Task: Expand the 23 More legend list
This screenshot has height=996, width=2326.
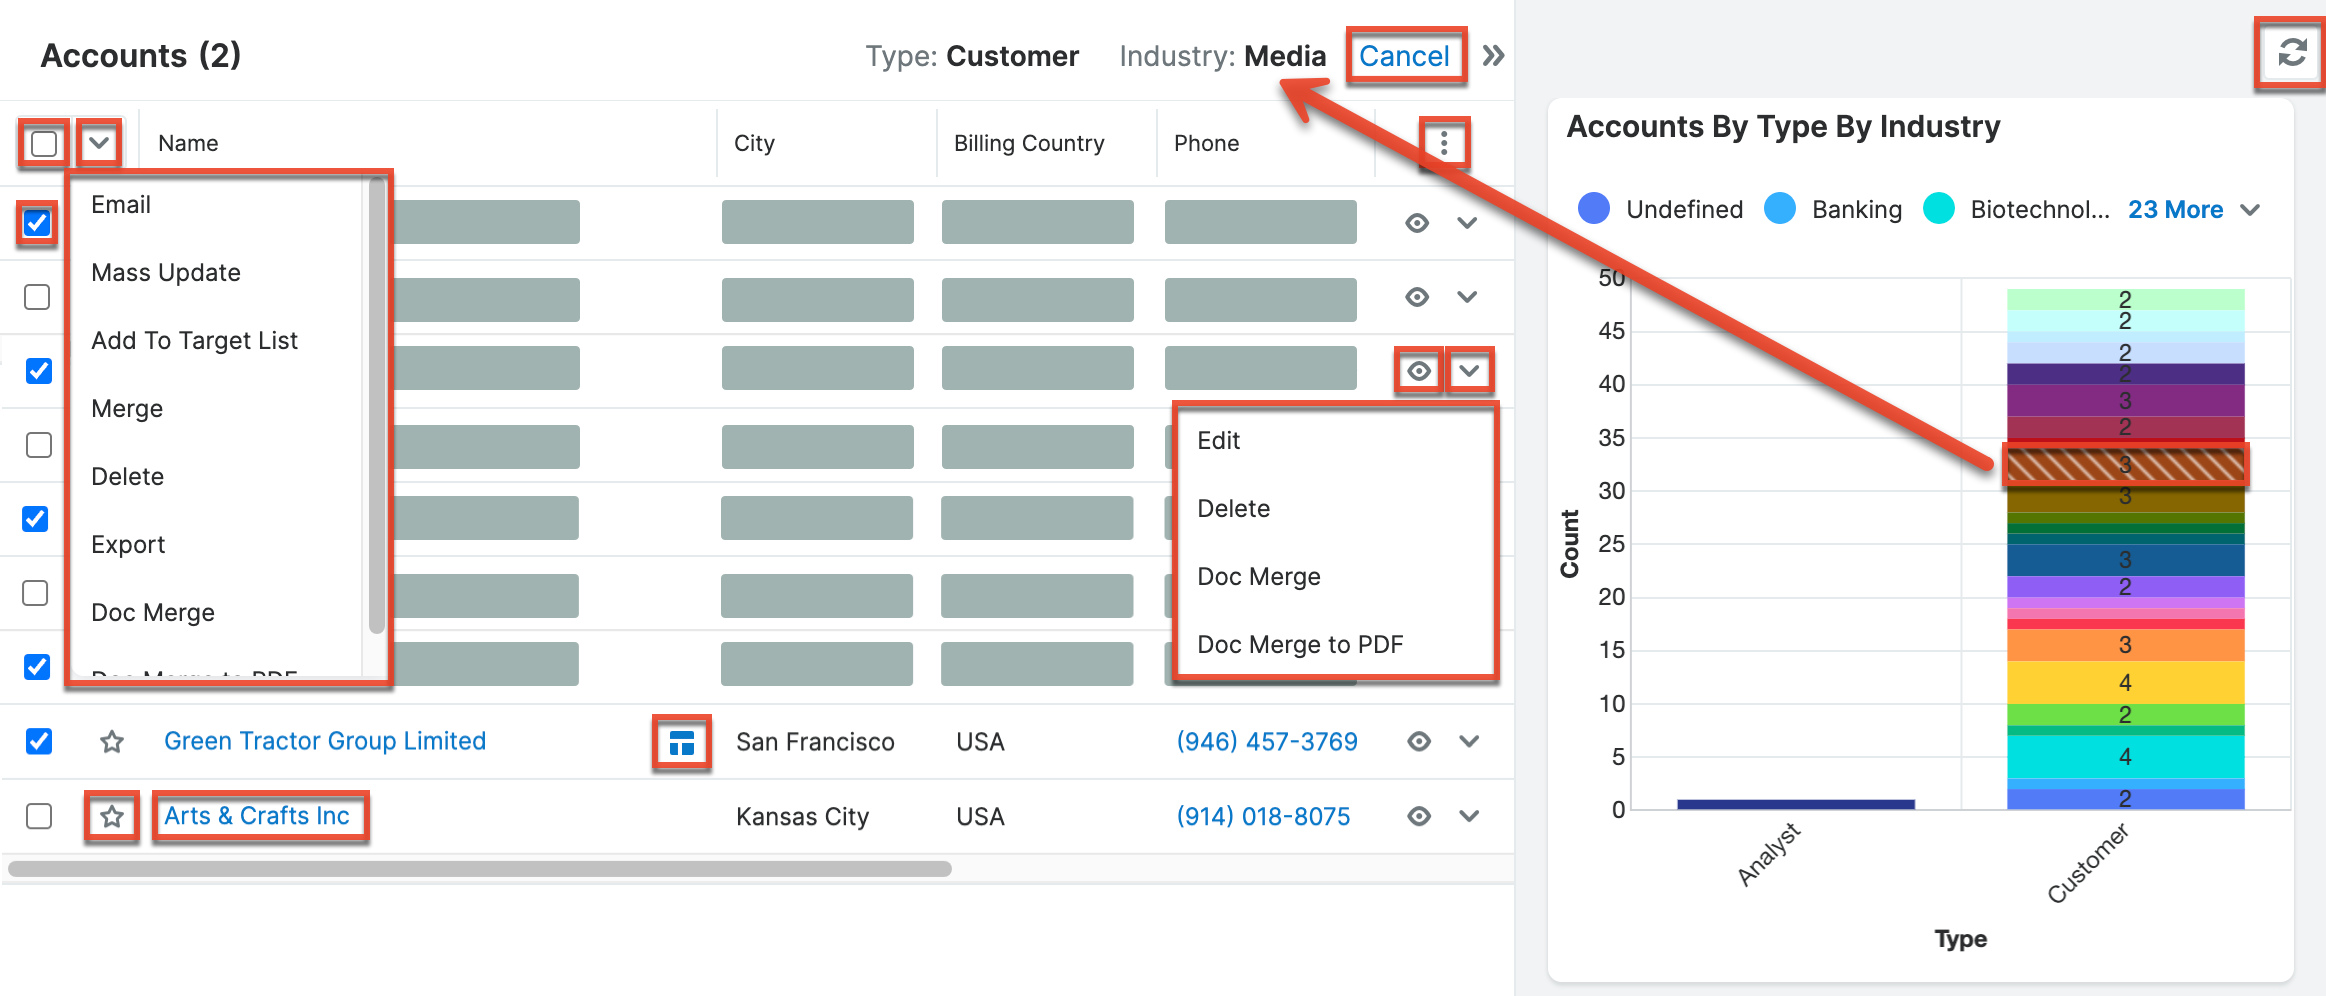Action: point(2192,210)
